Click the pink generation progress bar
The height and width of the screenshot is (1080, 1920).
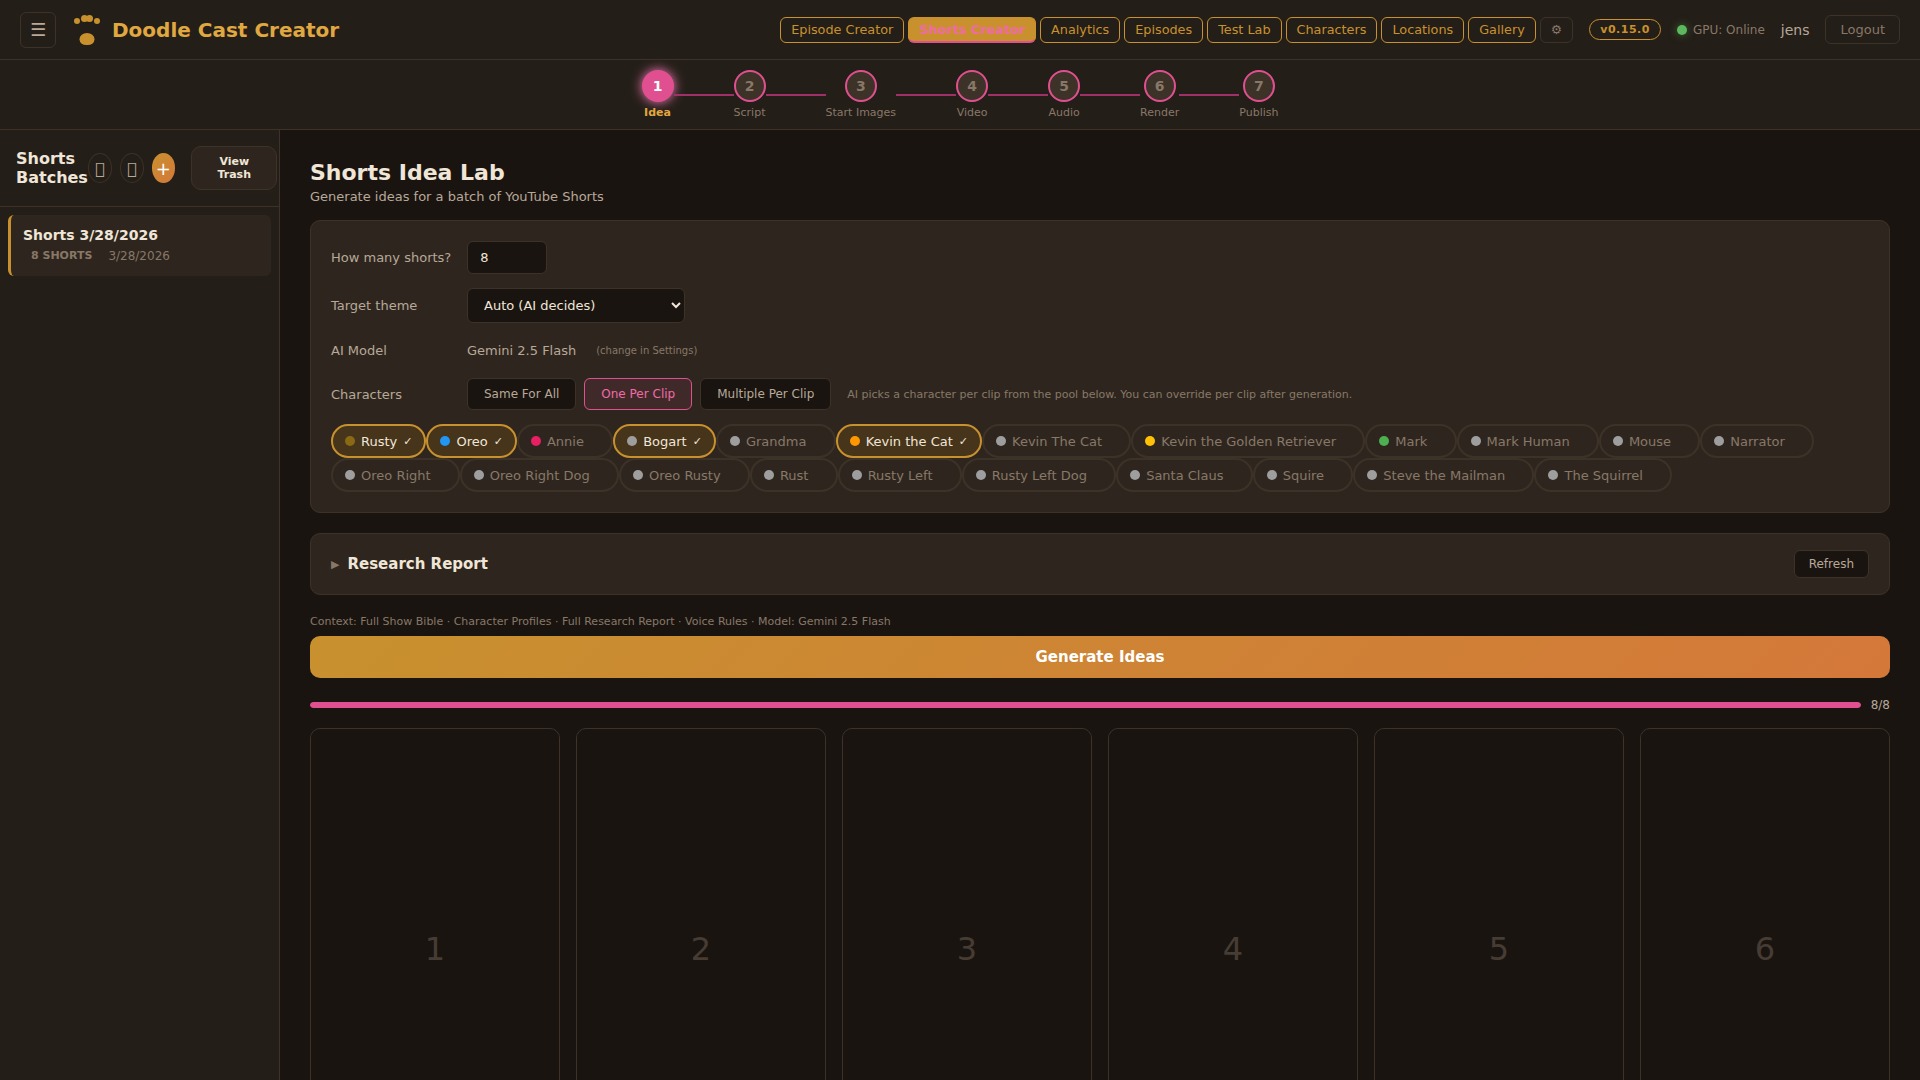click(1085, 705)
